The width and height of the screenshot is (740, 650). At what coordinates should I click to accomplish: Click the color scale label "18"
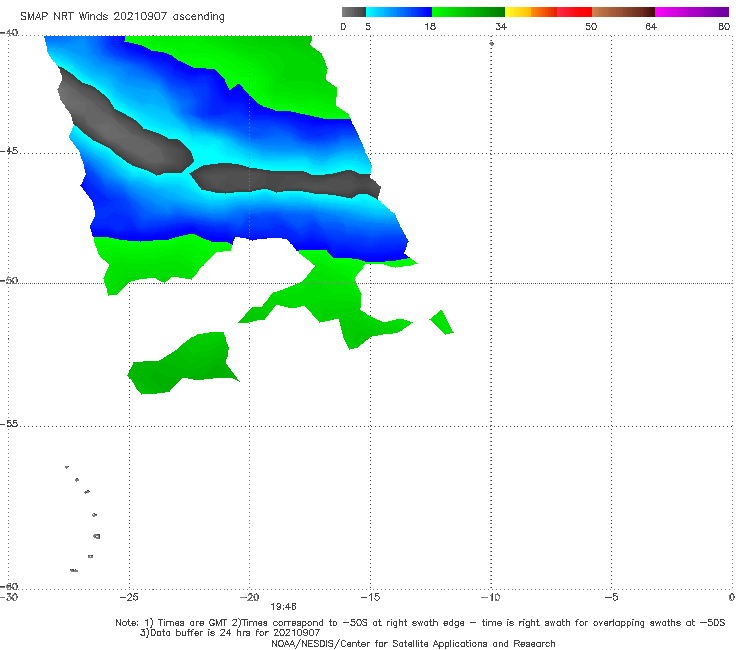[x=430, y=26]
